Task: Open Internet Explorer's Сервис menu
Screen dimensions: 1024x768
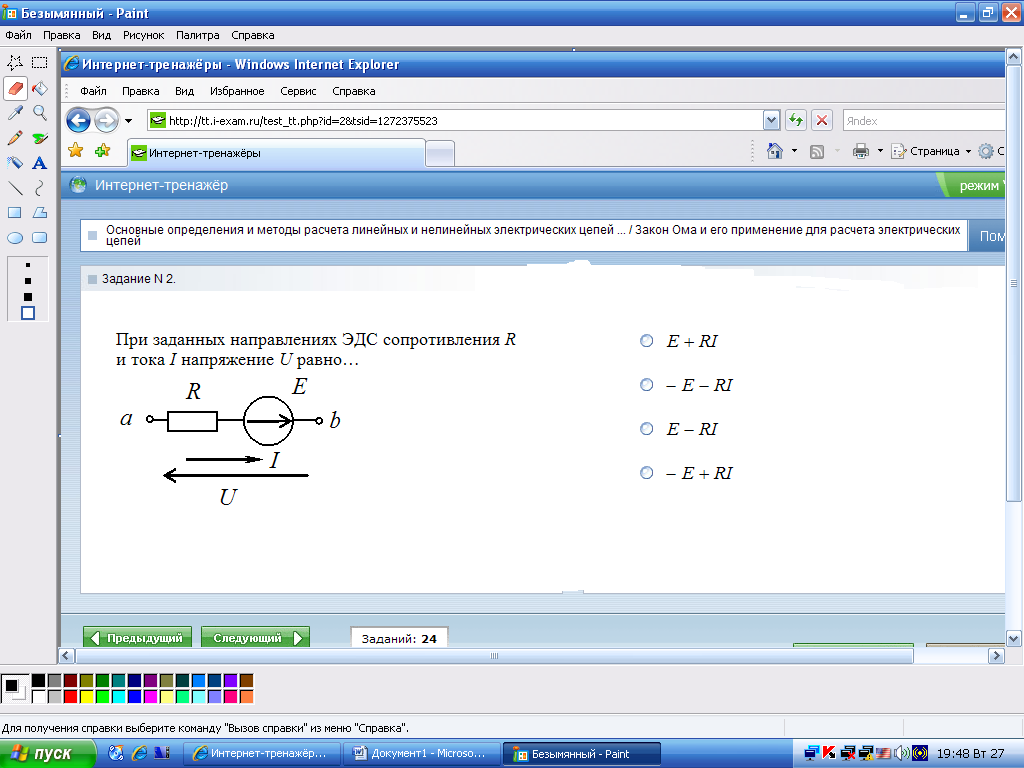Action: [298, 91]
